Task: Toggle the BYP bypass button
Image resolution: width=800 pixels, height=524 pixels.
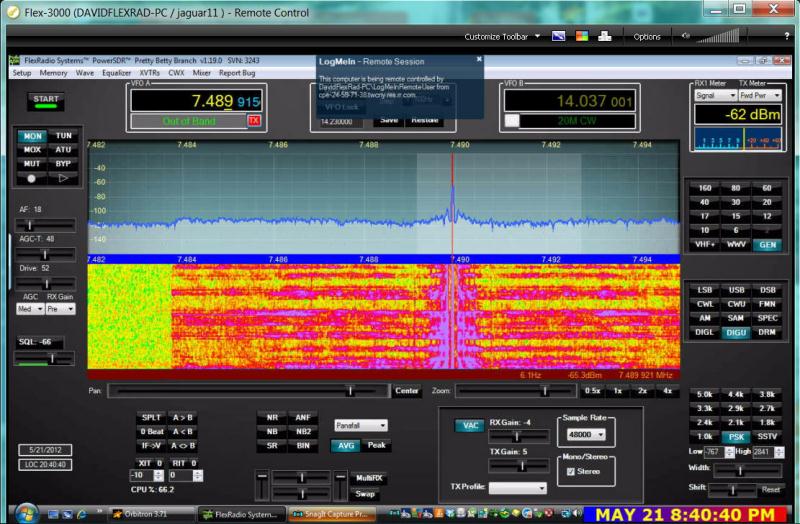Action: [63, 164]
